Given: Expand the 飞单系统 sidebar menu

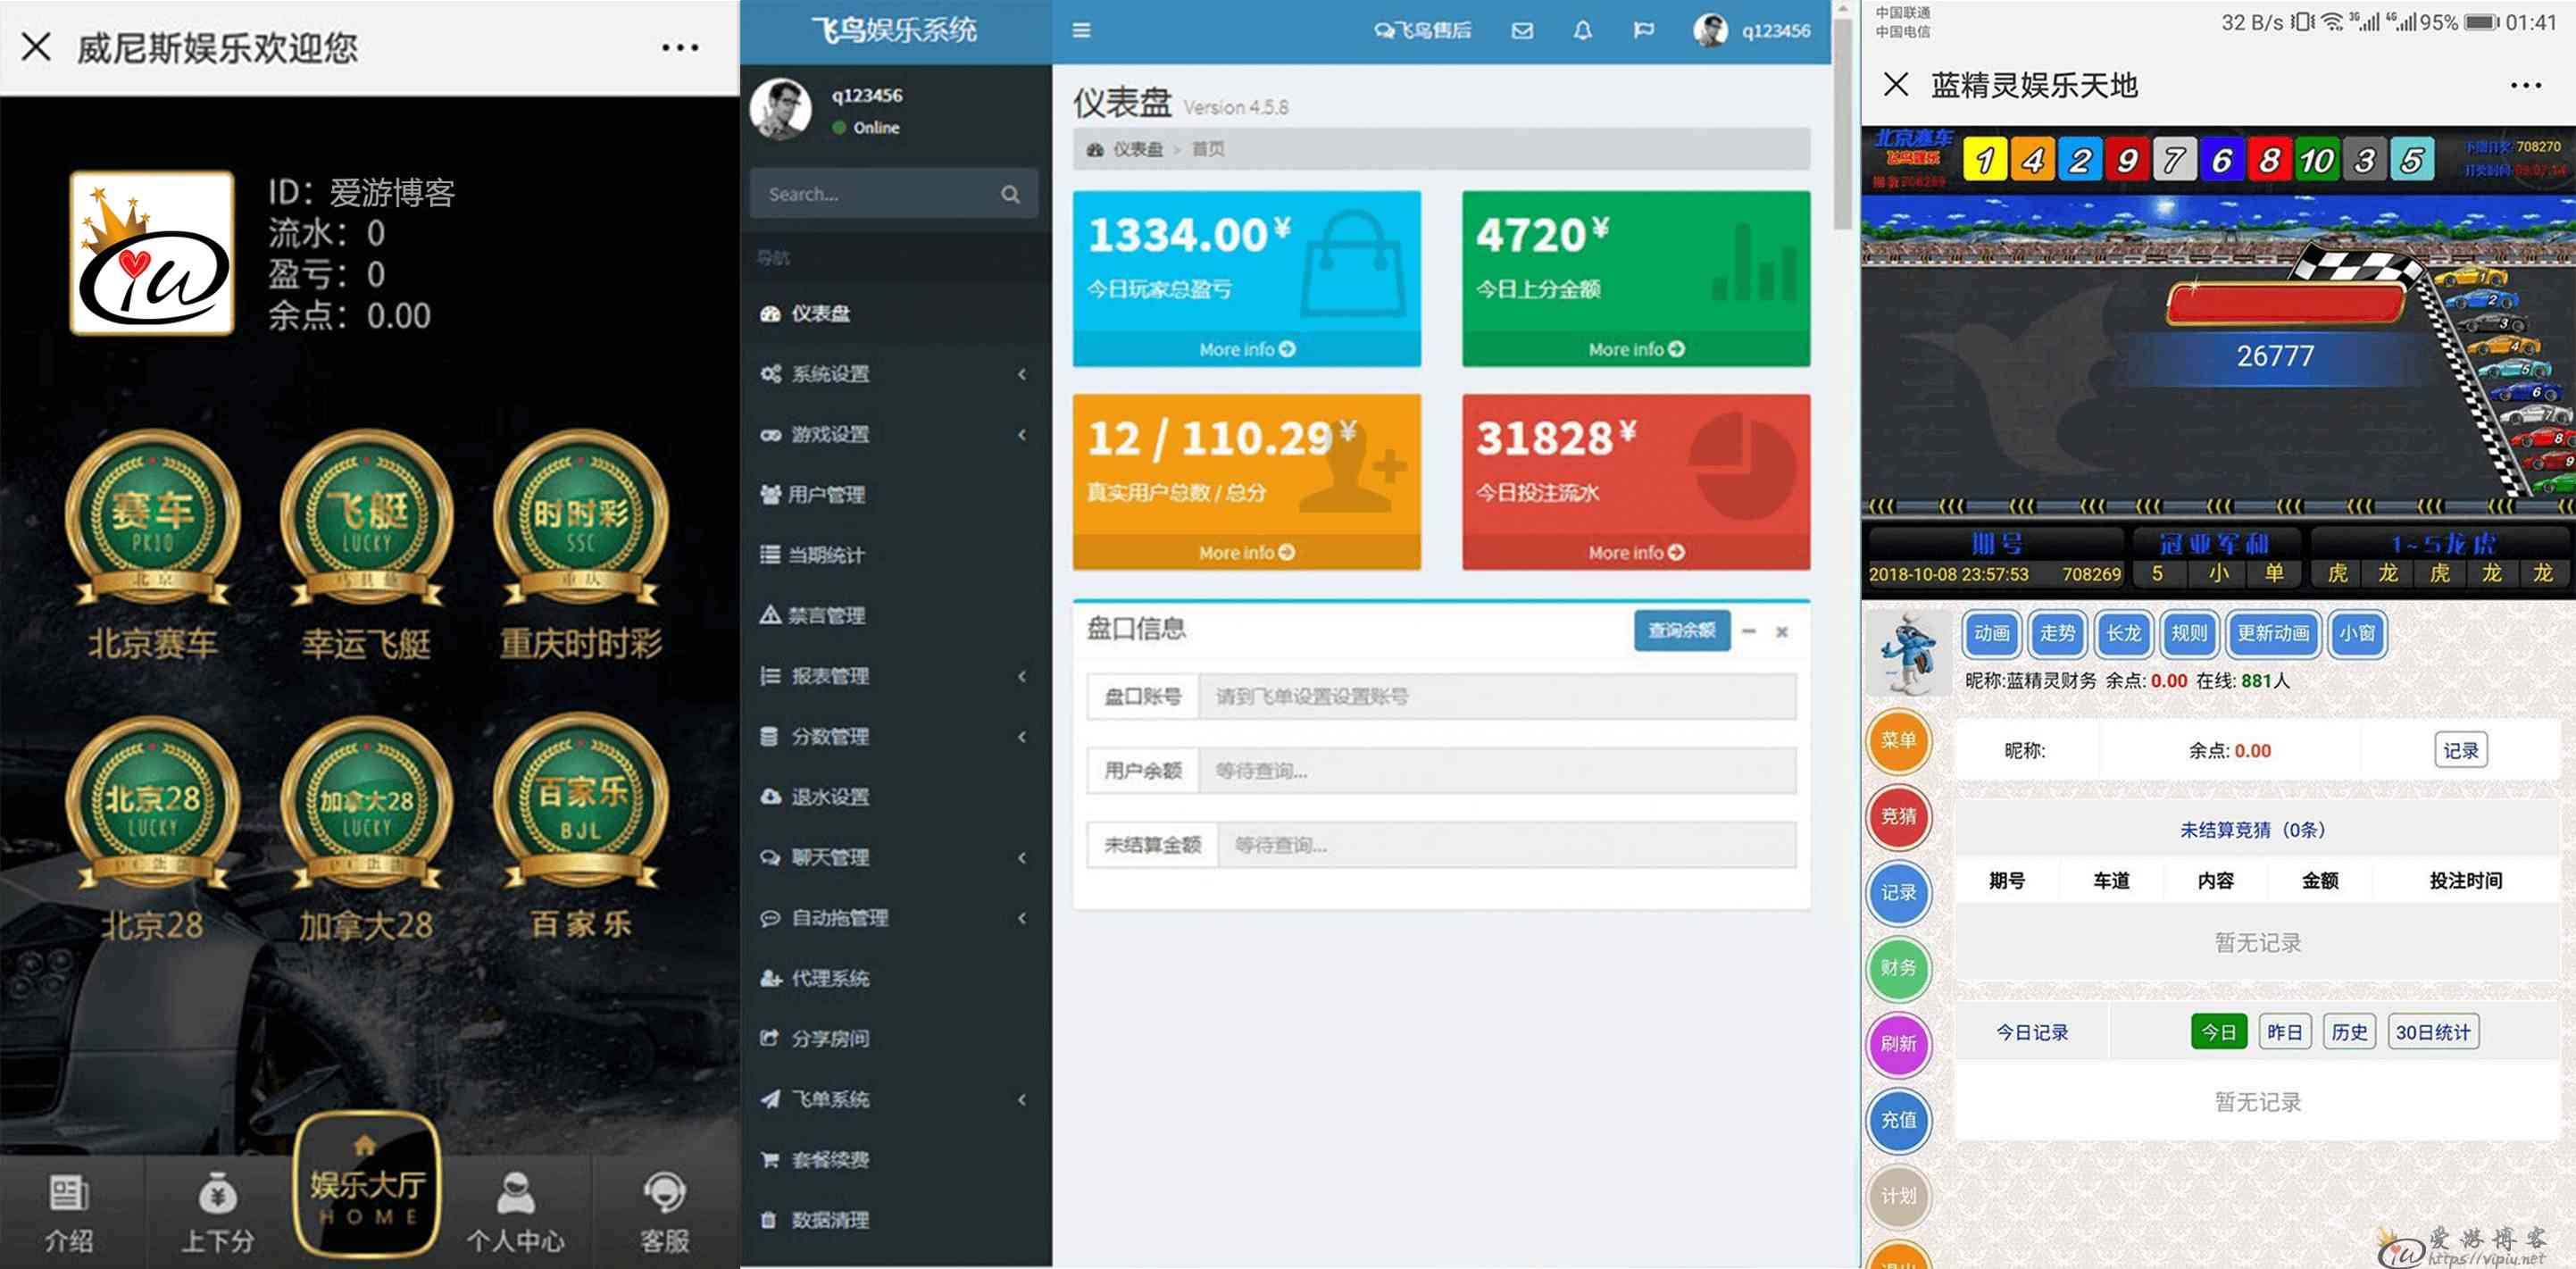Looking at the screenshot, I should coord(894,1099).
